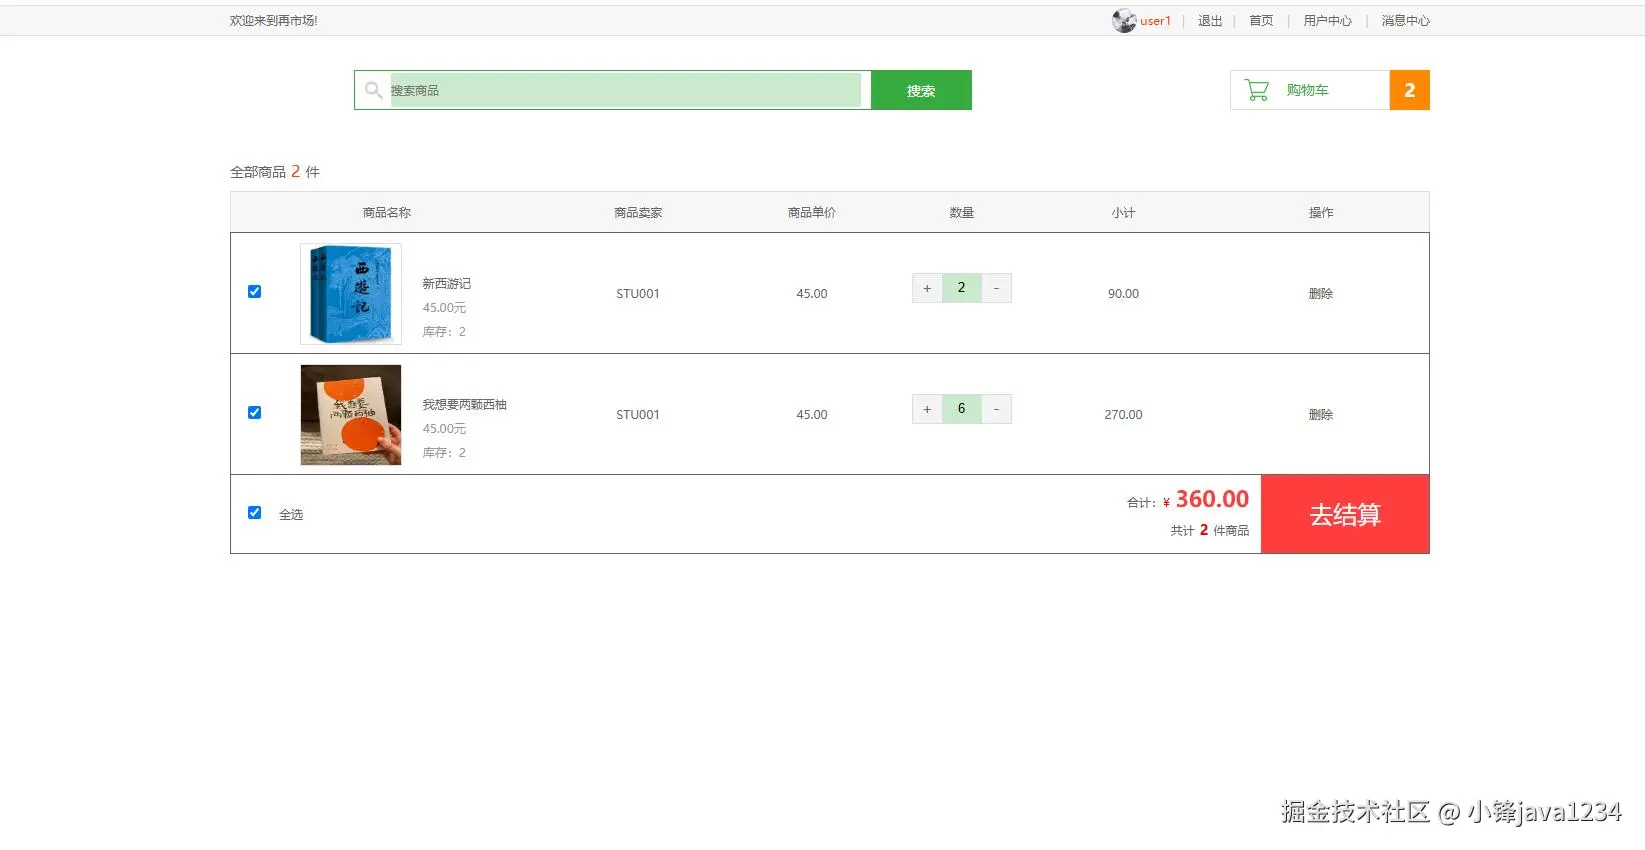Image resolution: width=1645 pixels, height=850 pixels.
Task: Click the 我想要两颗西柚 quantity field
Action: click(x=961, y=409)
